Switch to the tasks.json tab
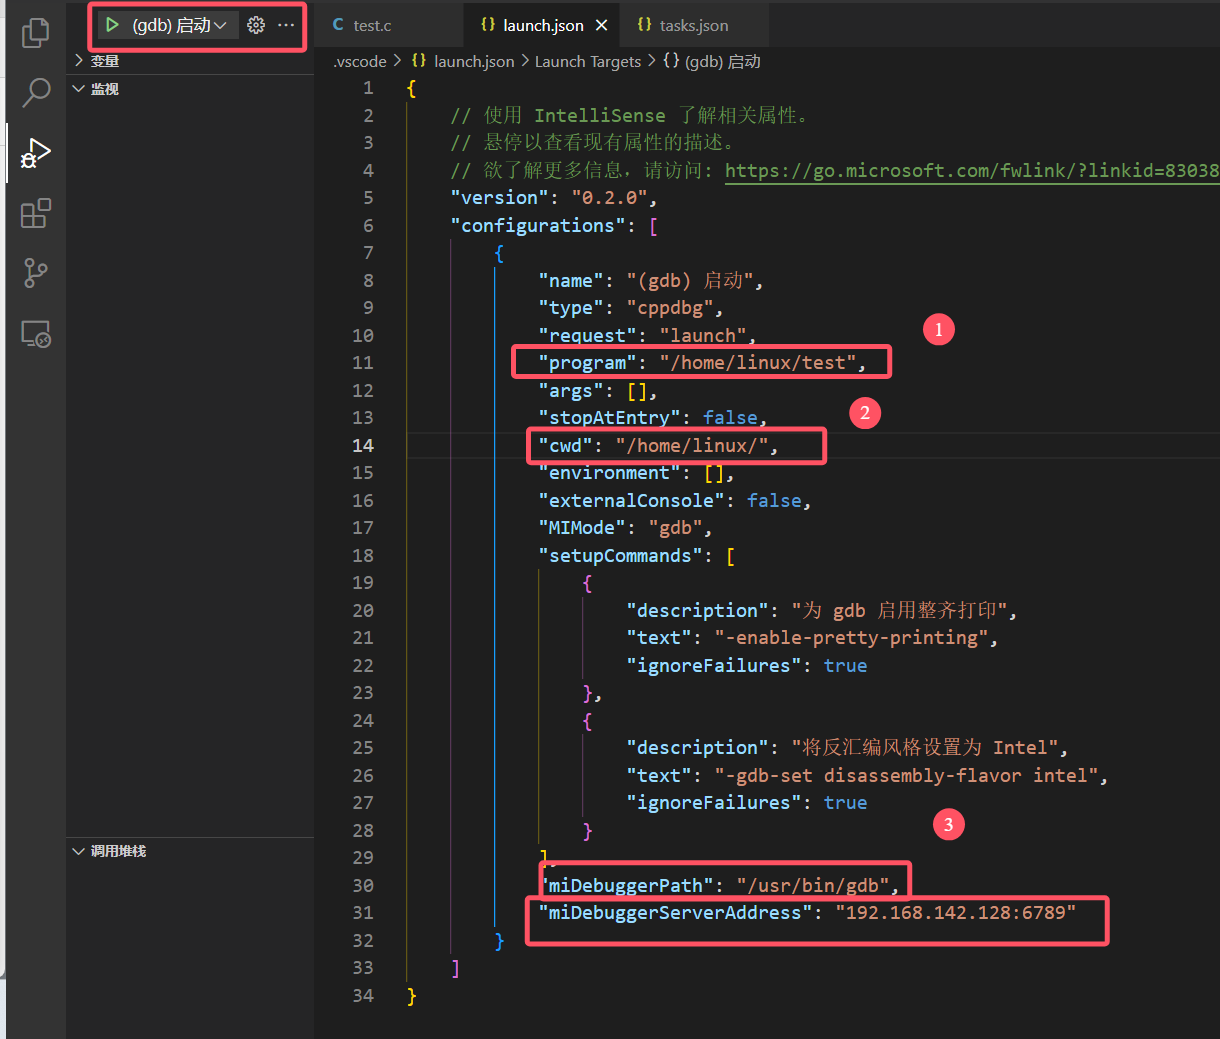This screenshot has width=1220, height=1039. pyautogui.click(x=693, y=25)
